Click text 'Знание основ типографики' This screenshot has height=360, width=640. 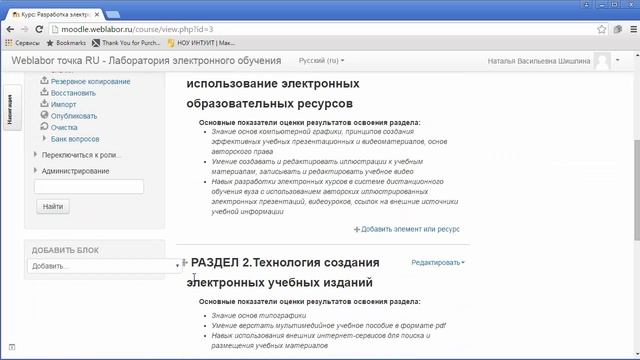pos(259,316)
